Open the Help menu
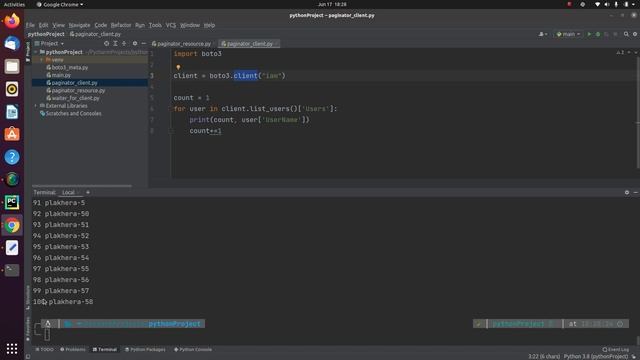The height and width of the screenshot is (360, 640). (209, 25)
